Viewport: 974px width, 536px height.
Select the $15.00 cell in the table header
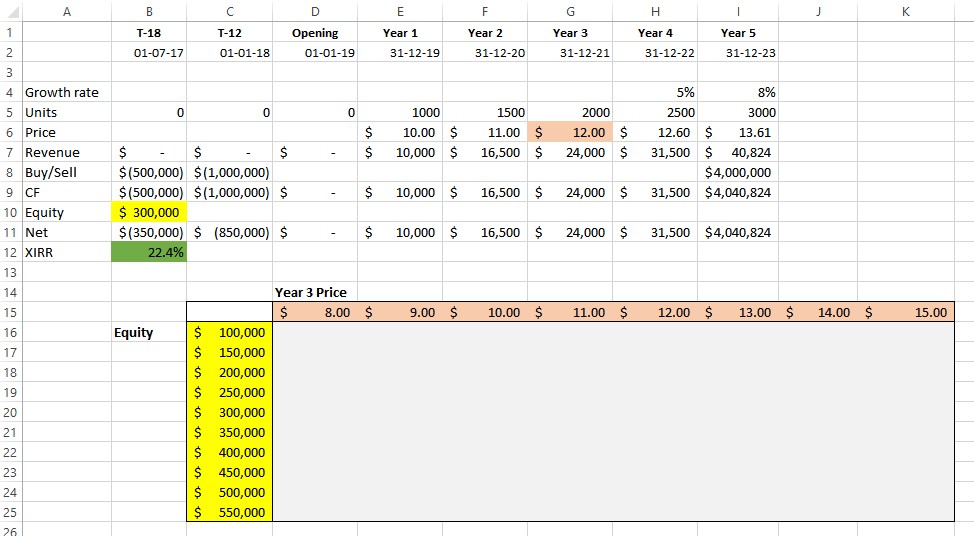coord(912,313)
